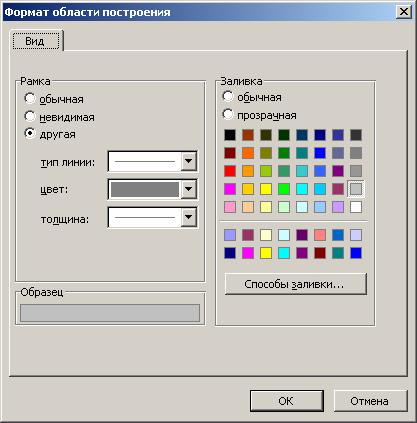Confirm with the OK button
417x423 pixels.
pos(287,401)
